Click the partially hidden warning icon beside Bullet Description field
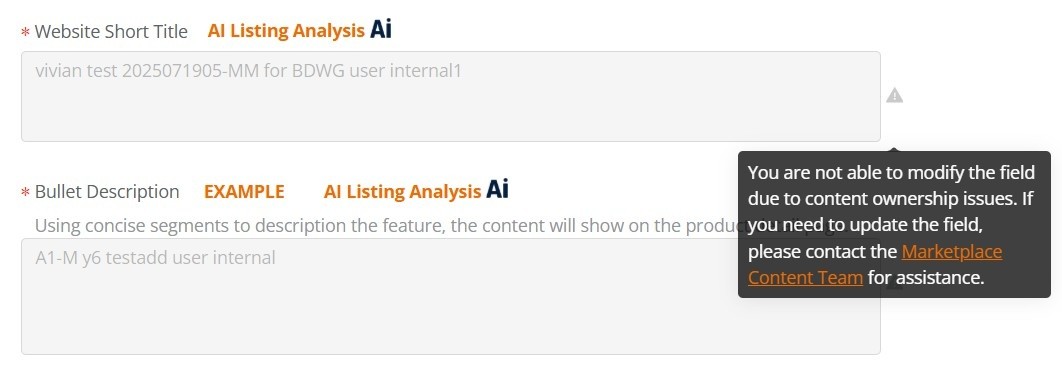The image size is (1062, 371). click(x=894, y=286)
